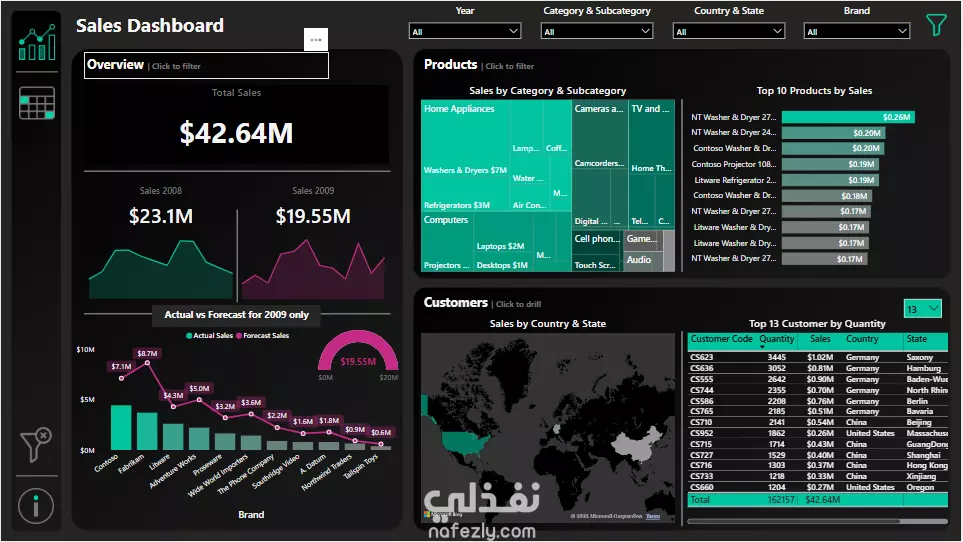Sort by Sales column header
Screen dimensions: 963x542
[x=820, y=339]
